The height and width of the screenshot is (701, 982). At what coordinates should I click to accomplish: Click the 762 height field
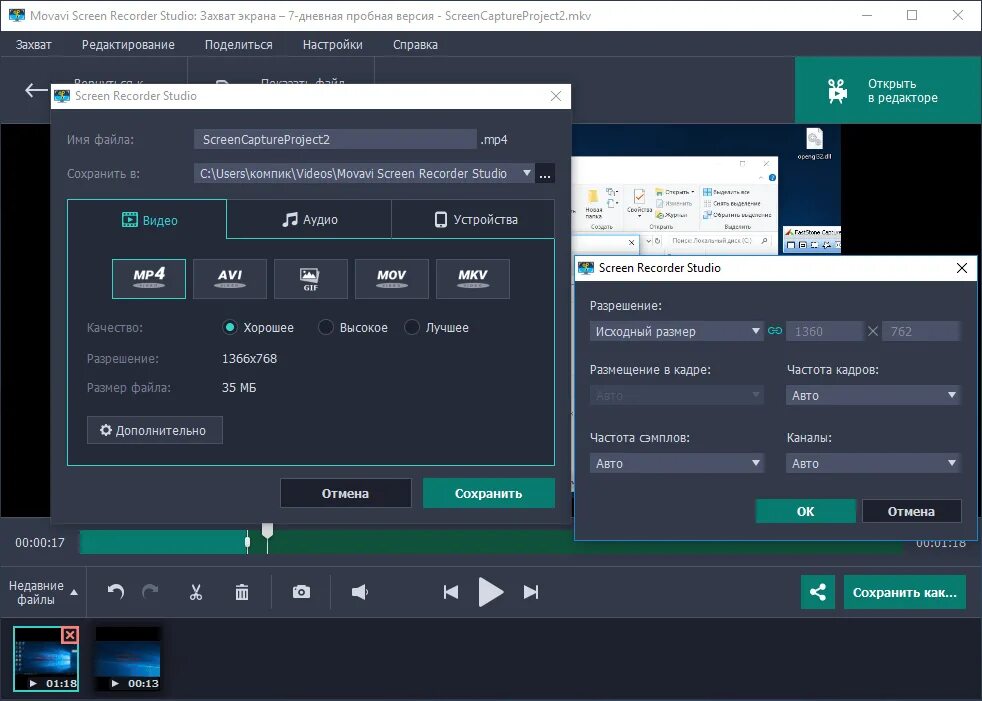pyautogui.click(x=921, y=331)
